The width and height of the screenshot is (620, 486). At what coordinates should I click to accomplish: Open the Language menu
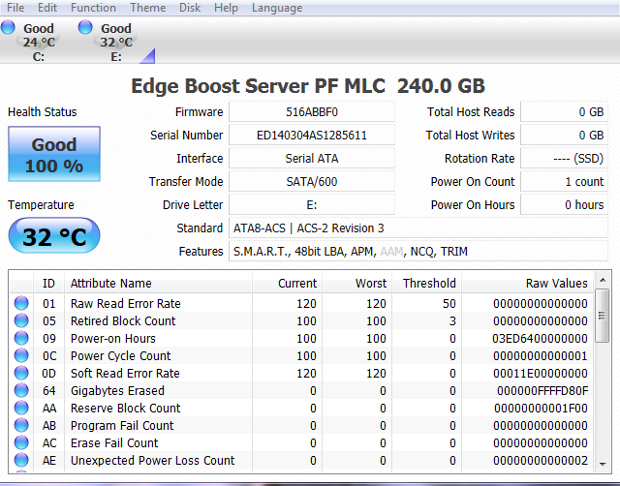click(x=277, y=8)
